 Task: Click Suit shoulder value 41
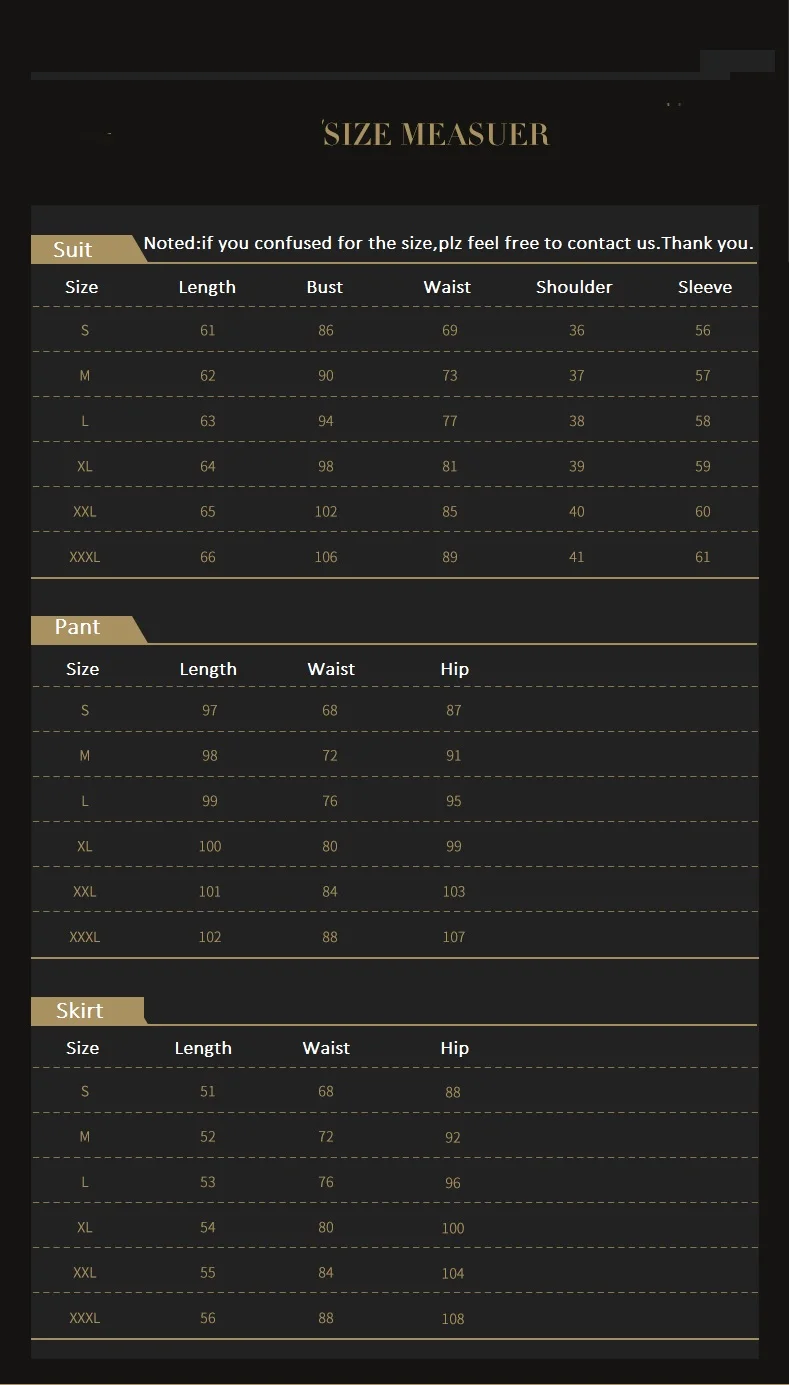click(x=577, y=557)
